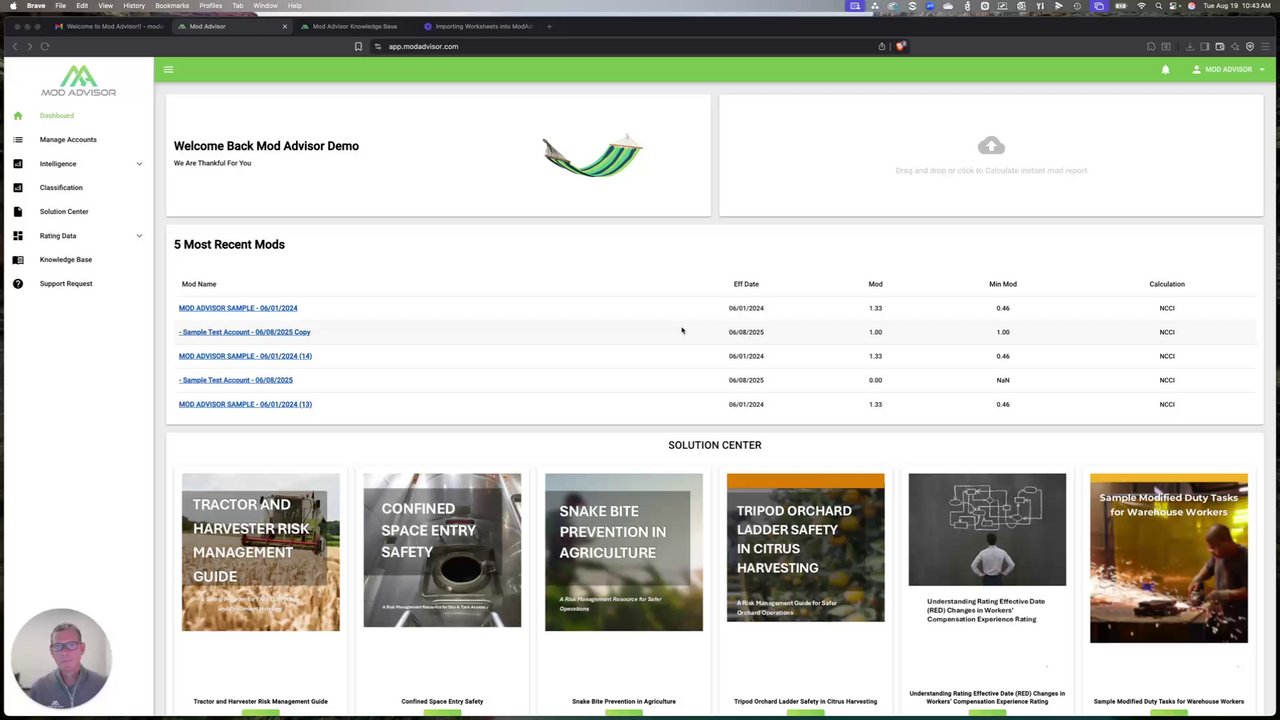Open the Apple menu
Viewport: 1280px width, 720px height.
click(13, 6)
